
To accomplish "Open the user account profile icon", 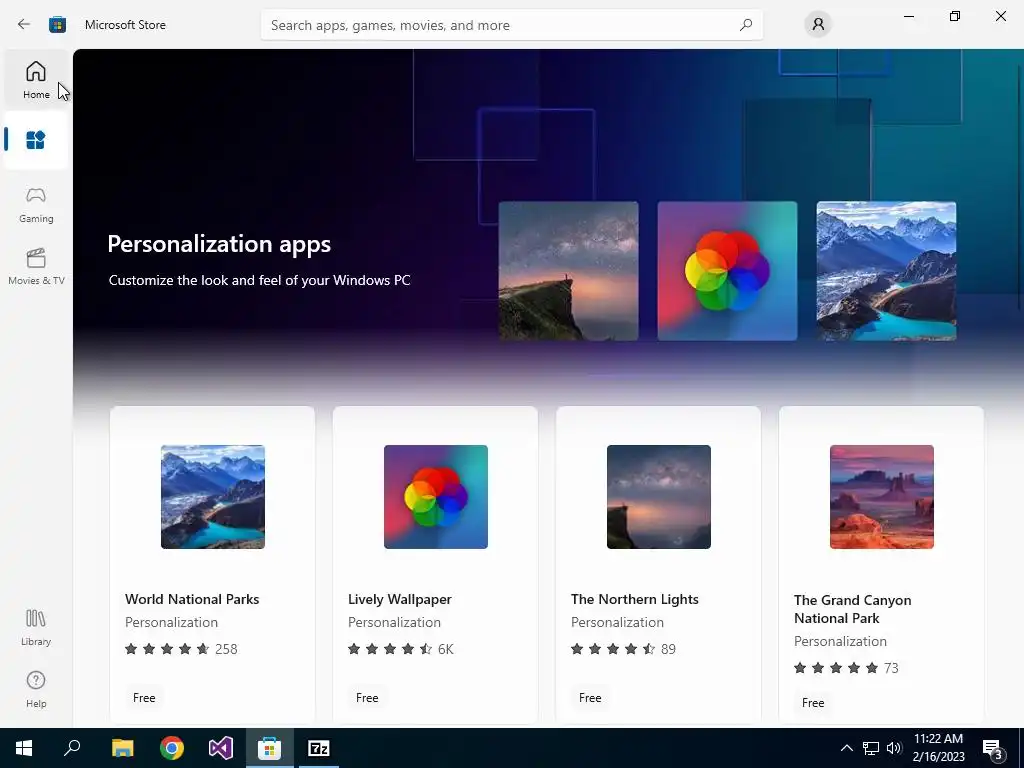I will (x=818, y=25).
